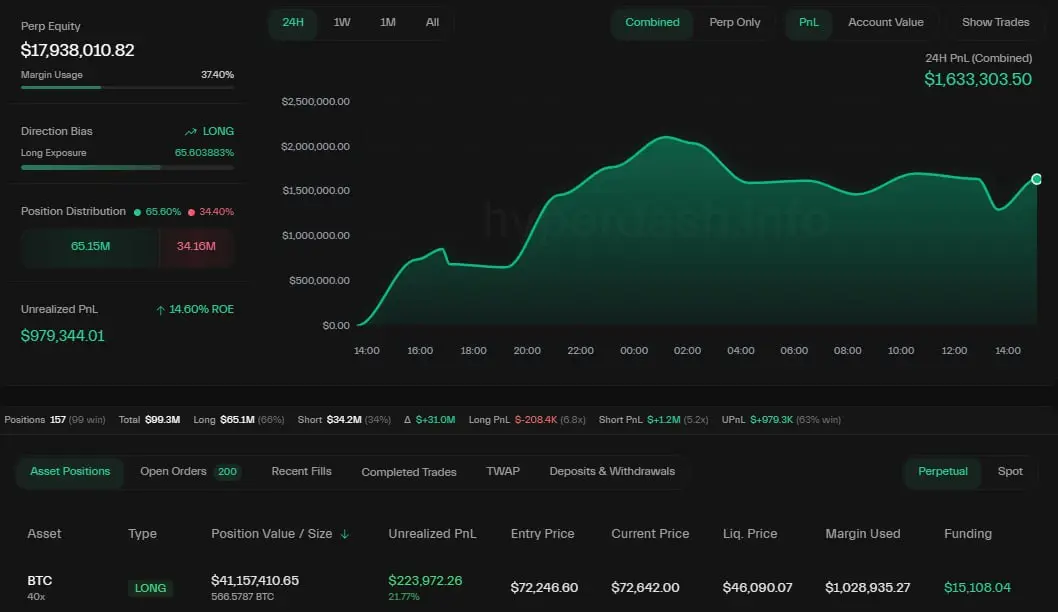The width and height of the screenshot is (1058, 612).
Task: Select PnL chart mode
Action: pyautogui.click(x=808, y=22)
